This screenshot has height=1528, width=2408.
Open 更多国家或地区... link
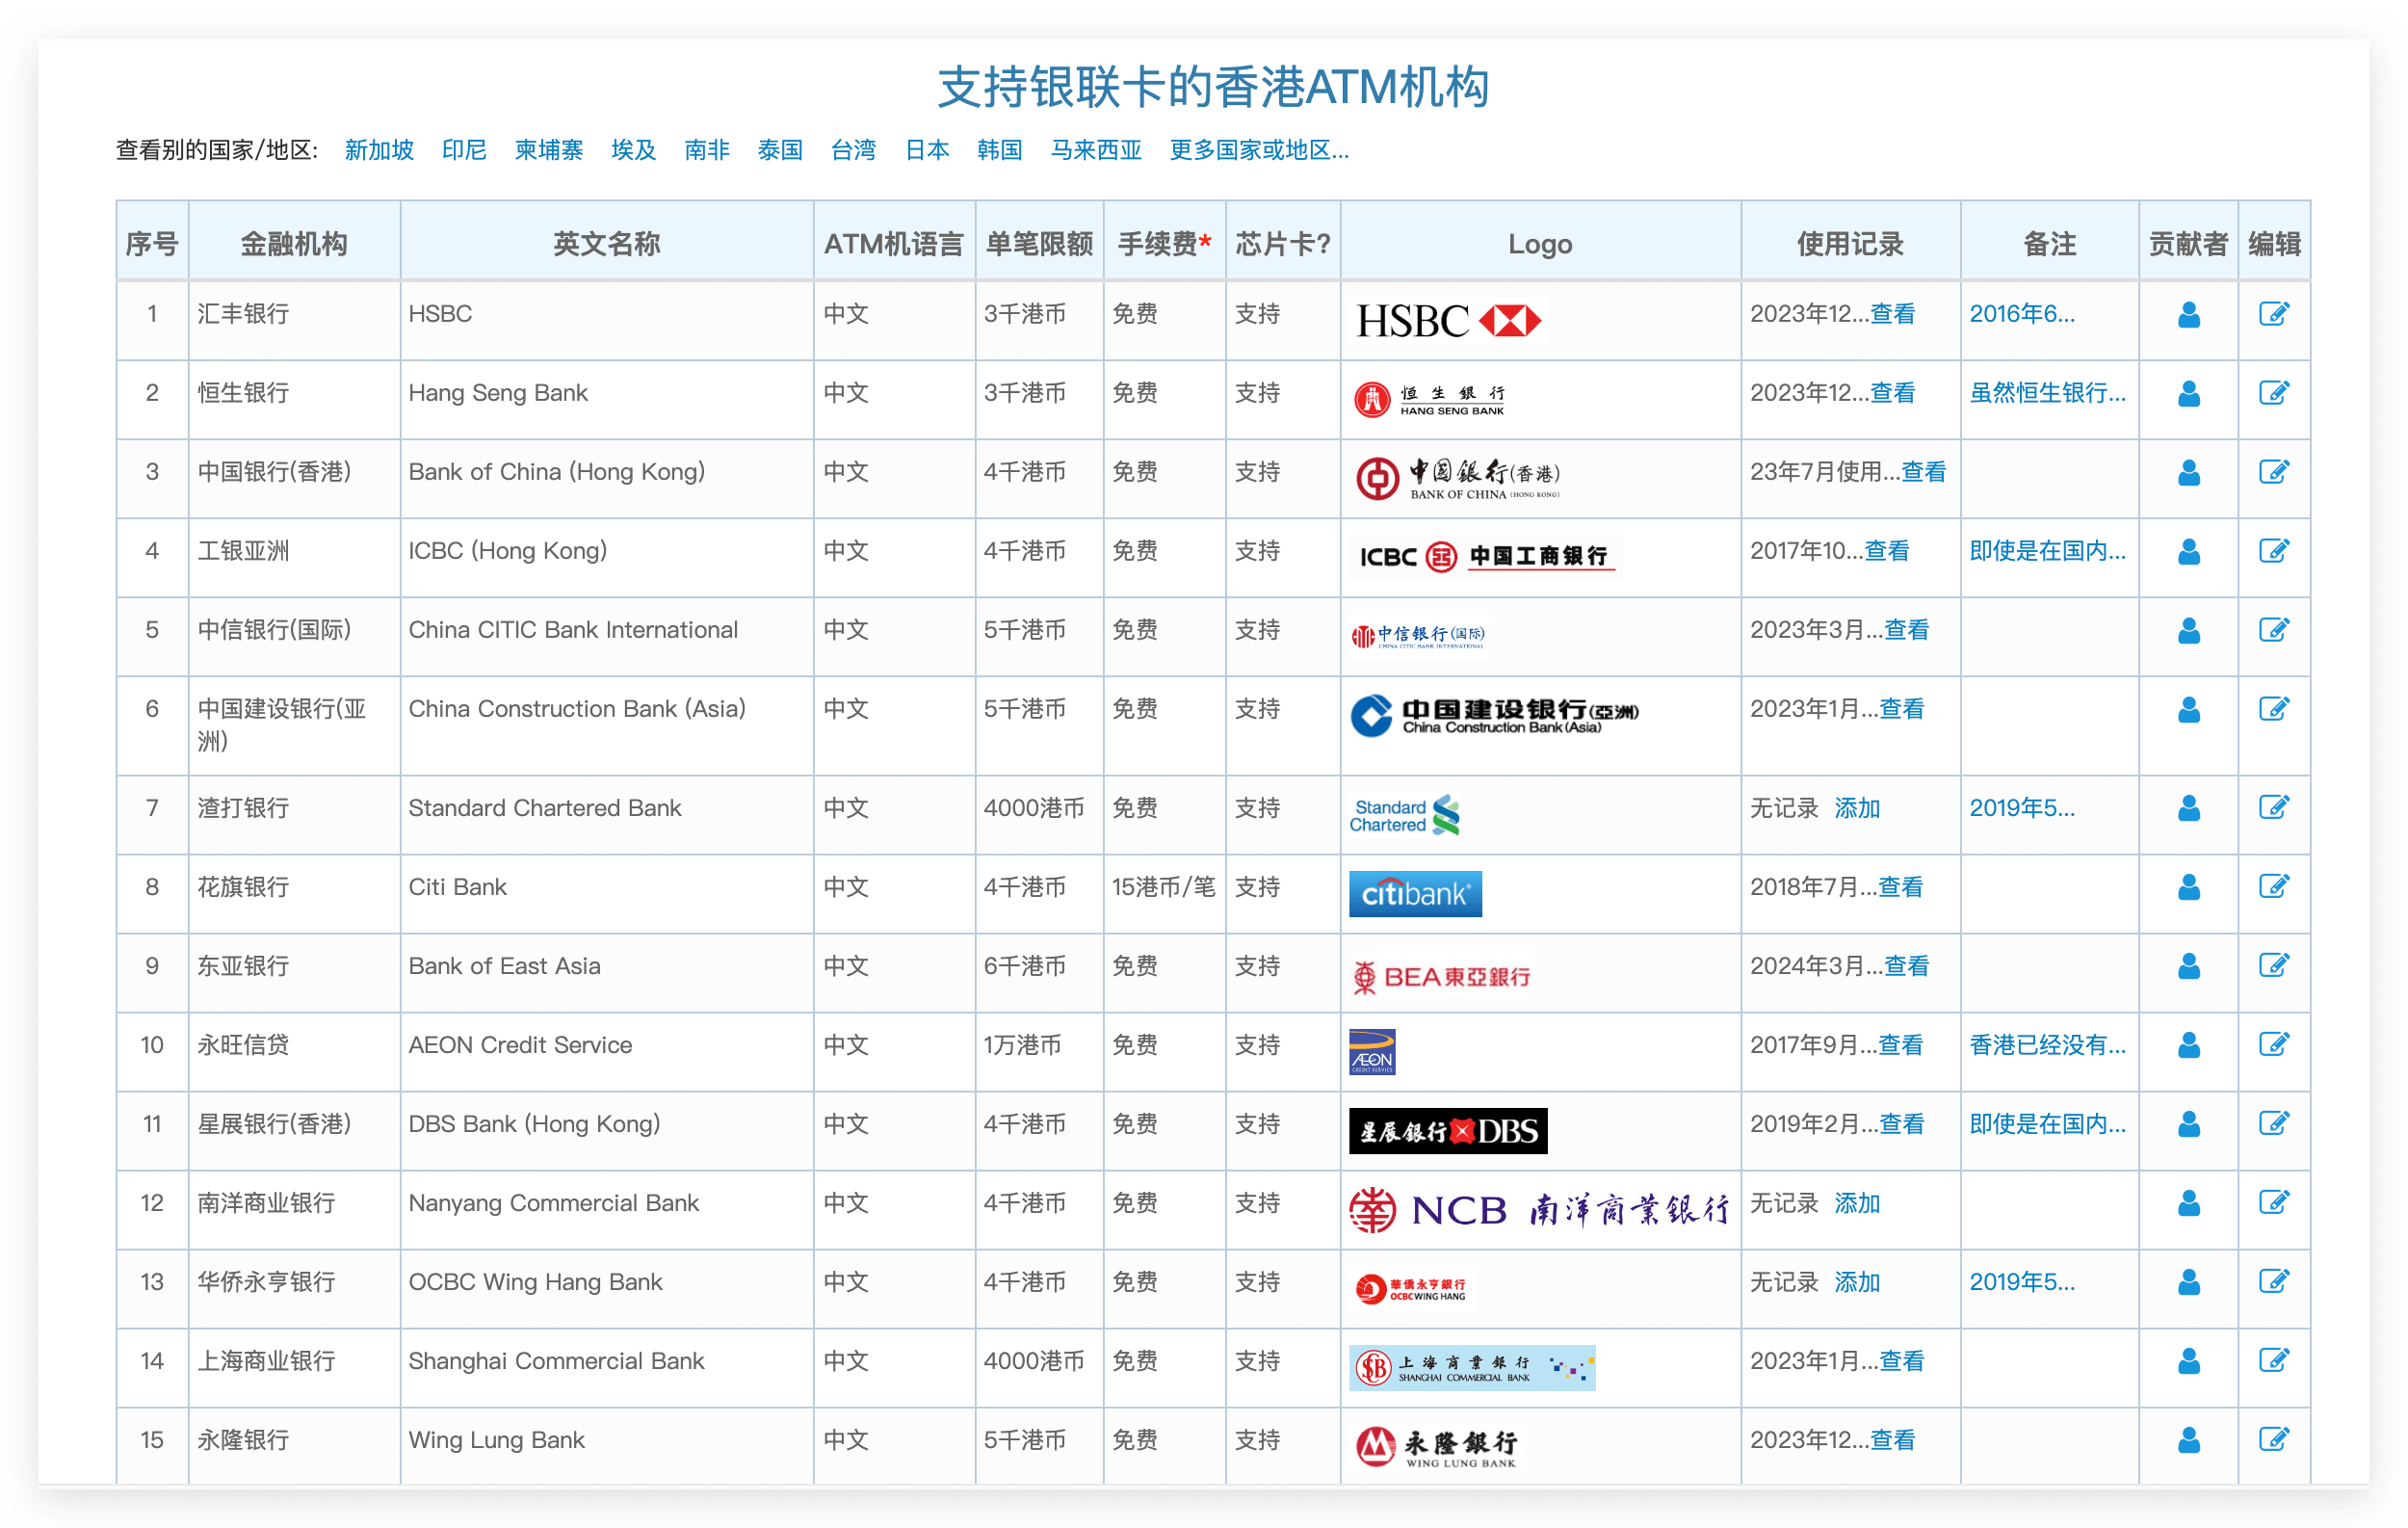1259,150
